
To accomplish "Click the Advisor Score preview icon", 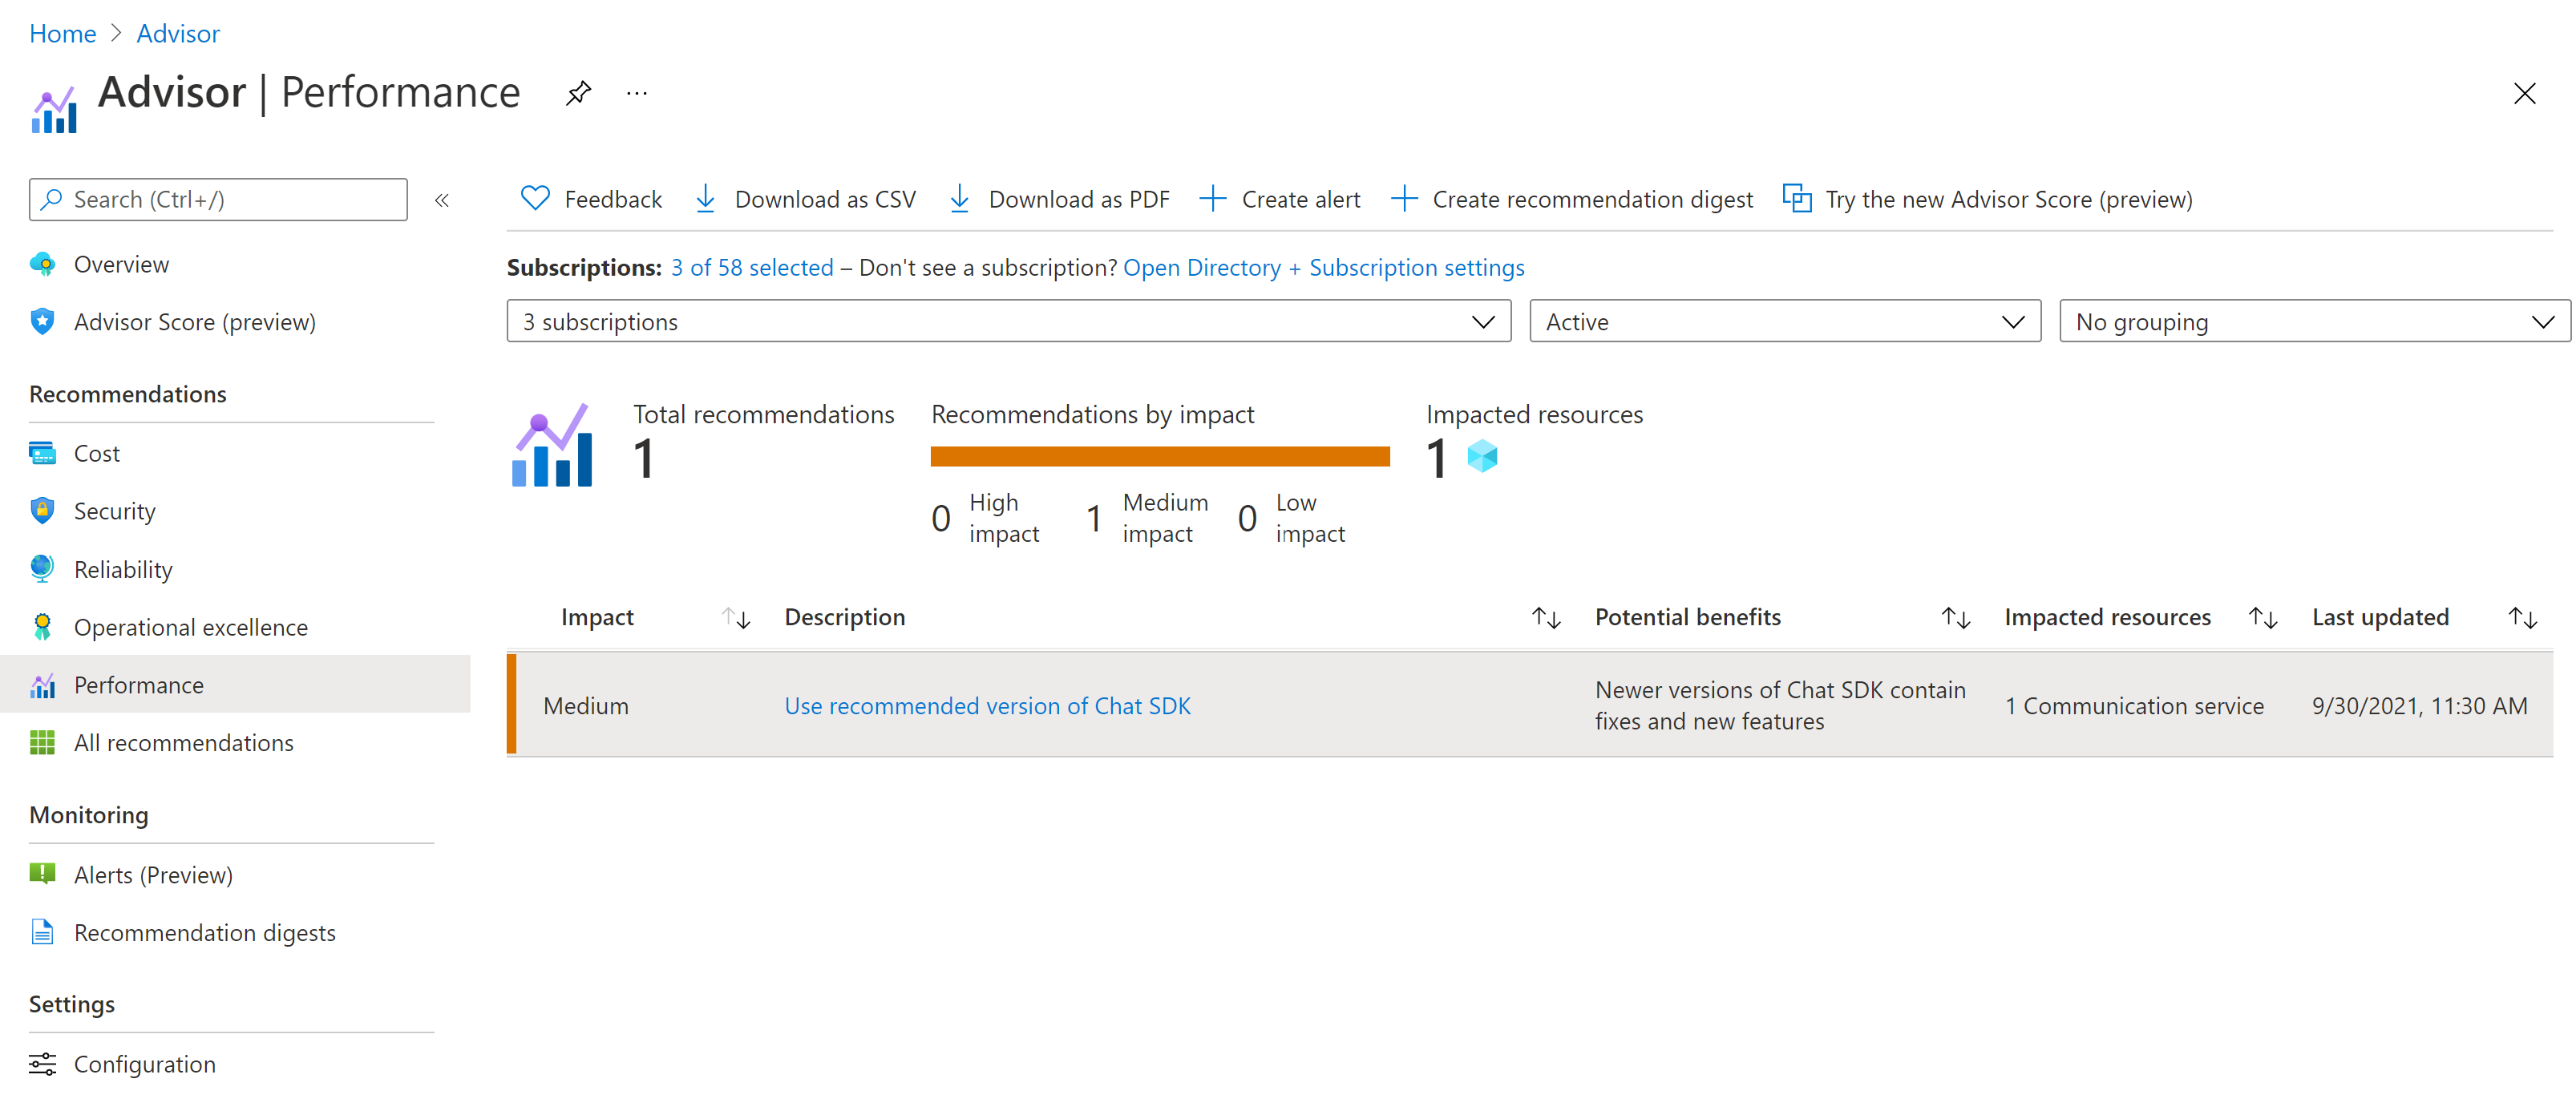I will (42, 321).
